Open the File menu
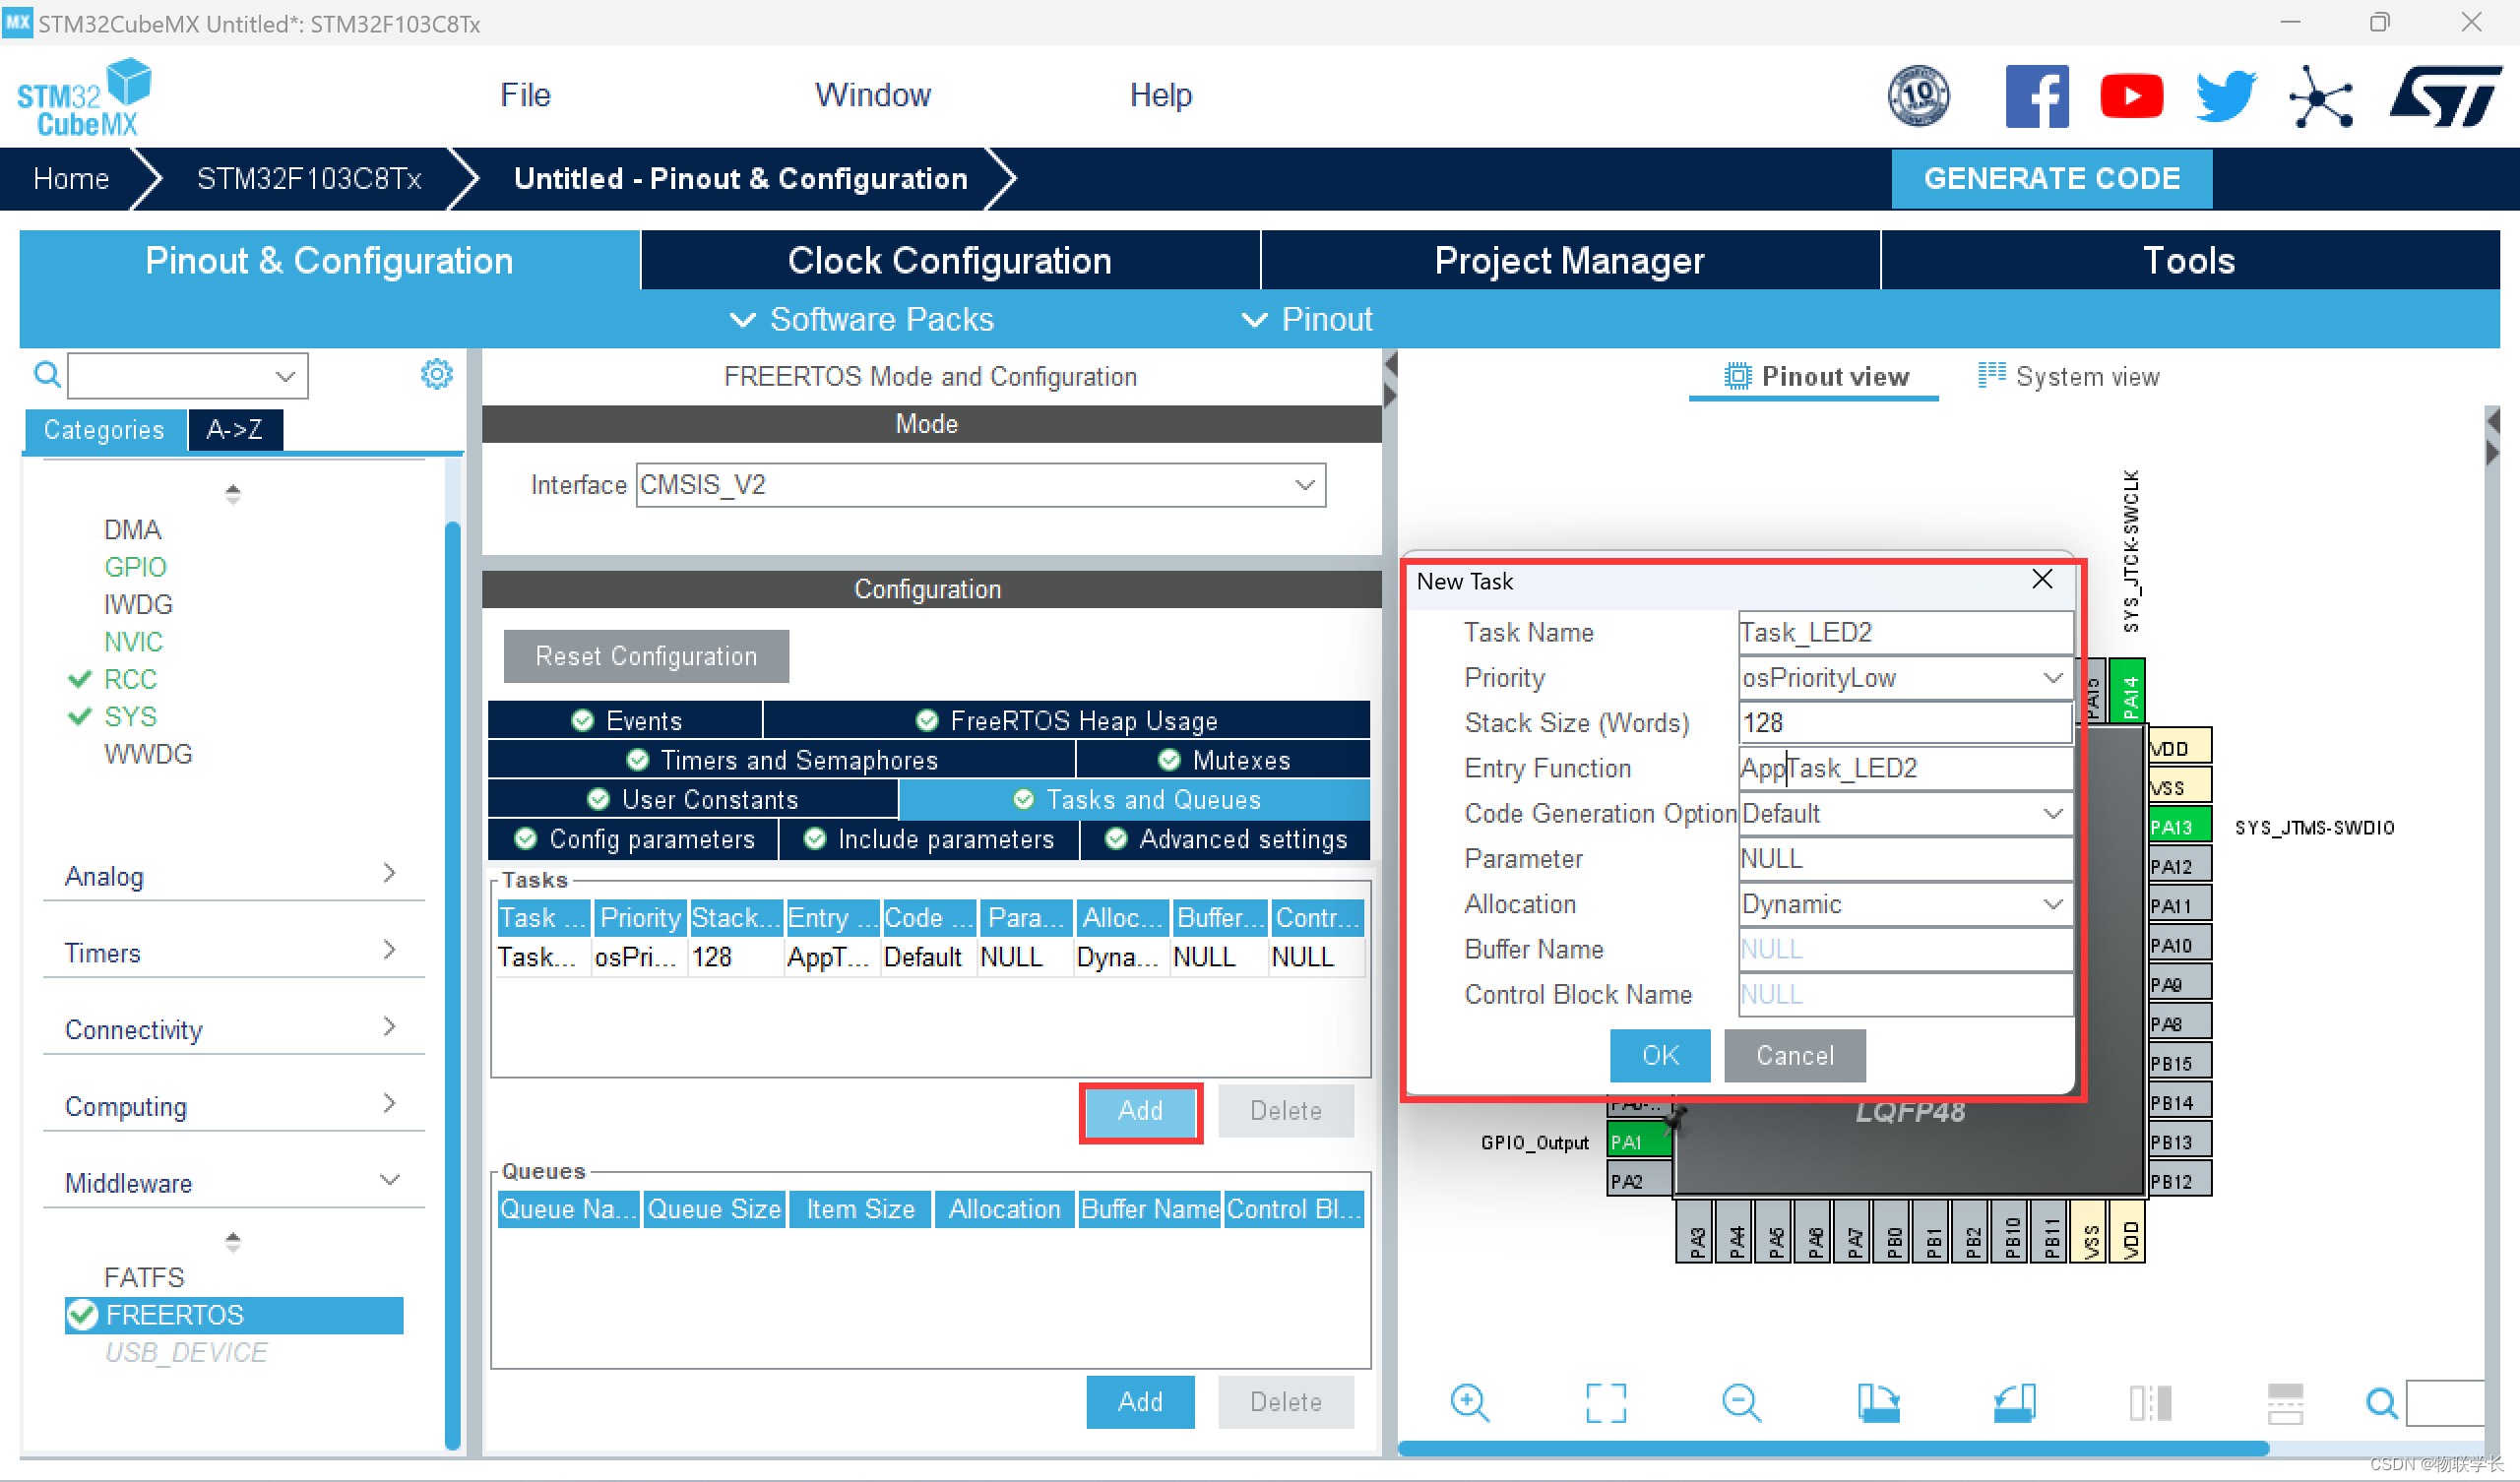 tap(525, 95)
